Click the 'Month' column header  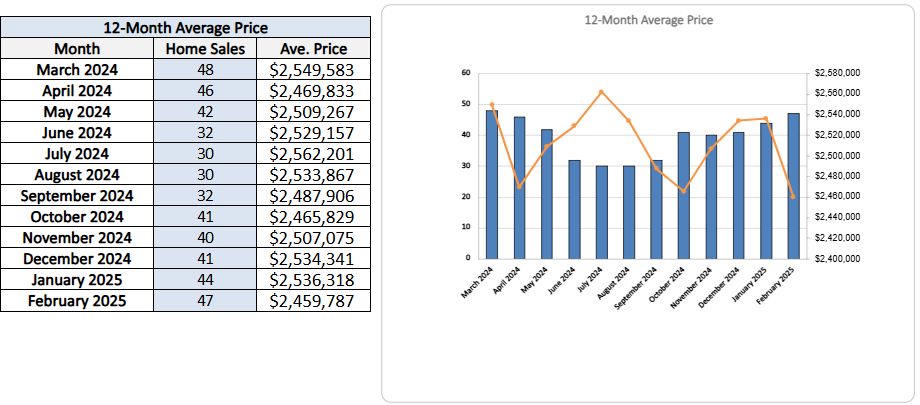[x=77, y=49]
